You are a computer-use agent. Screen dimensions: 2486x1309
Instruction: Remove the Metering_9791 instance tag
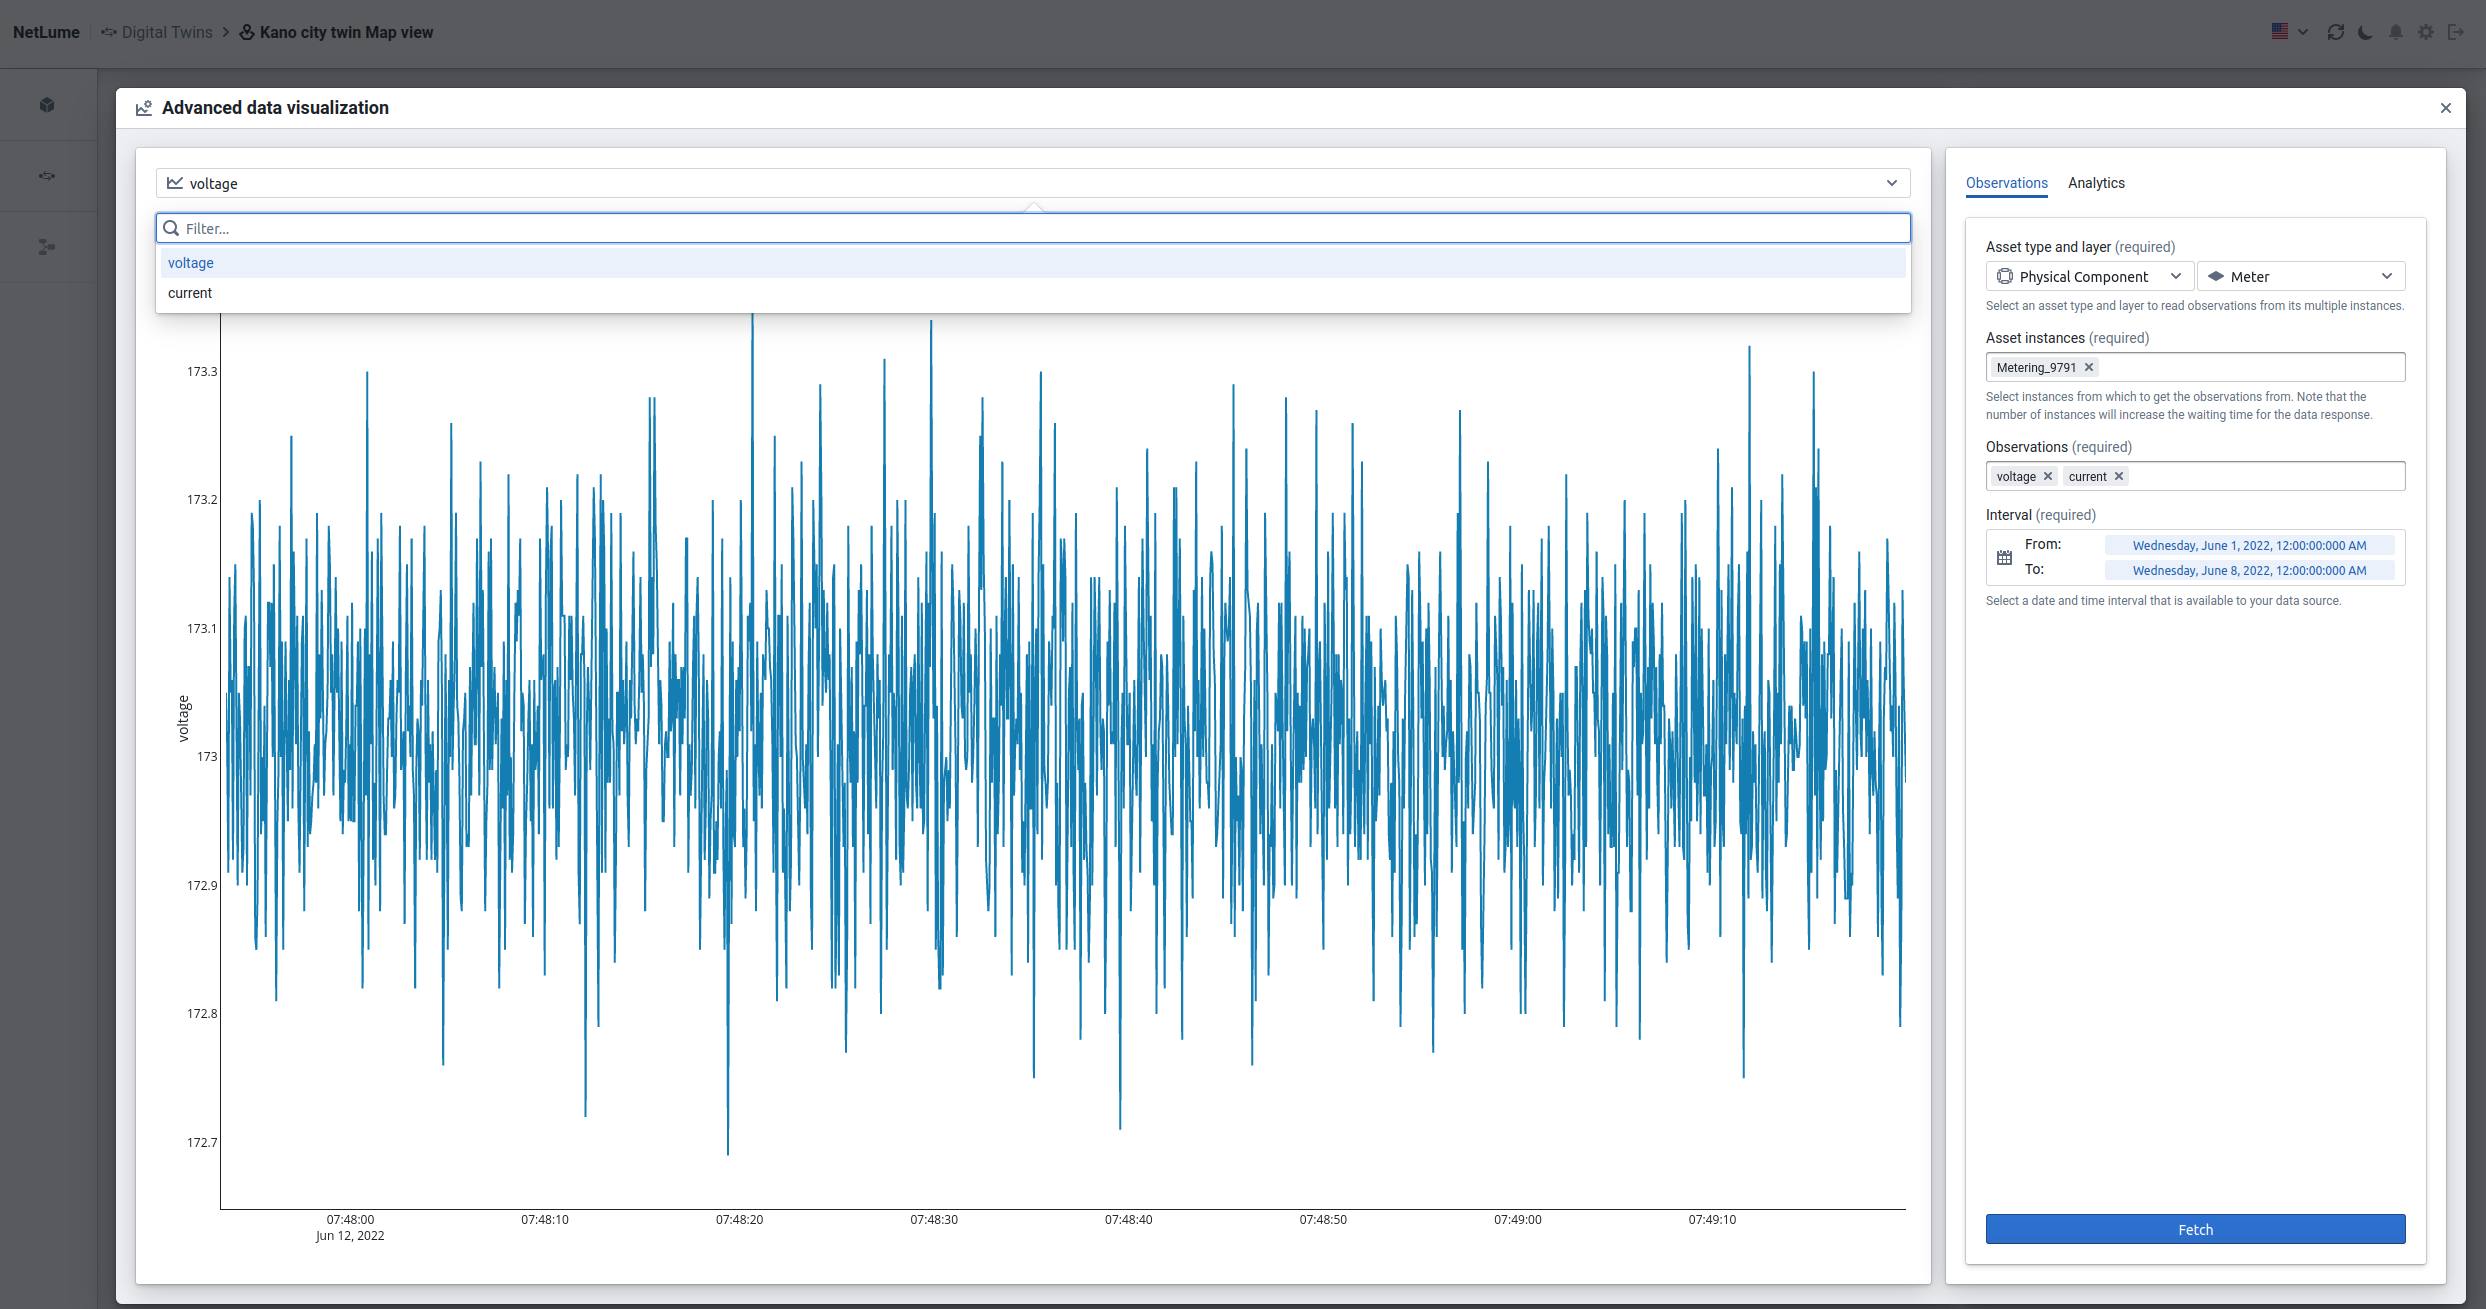2089,367
